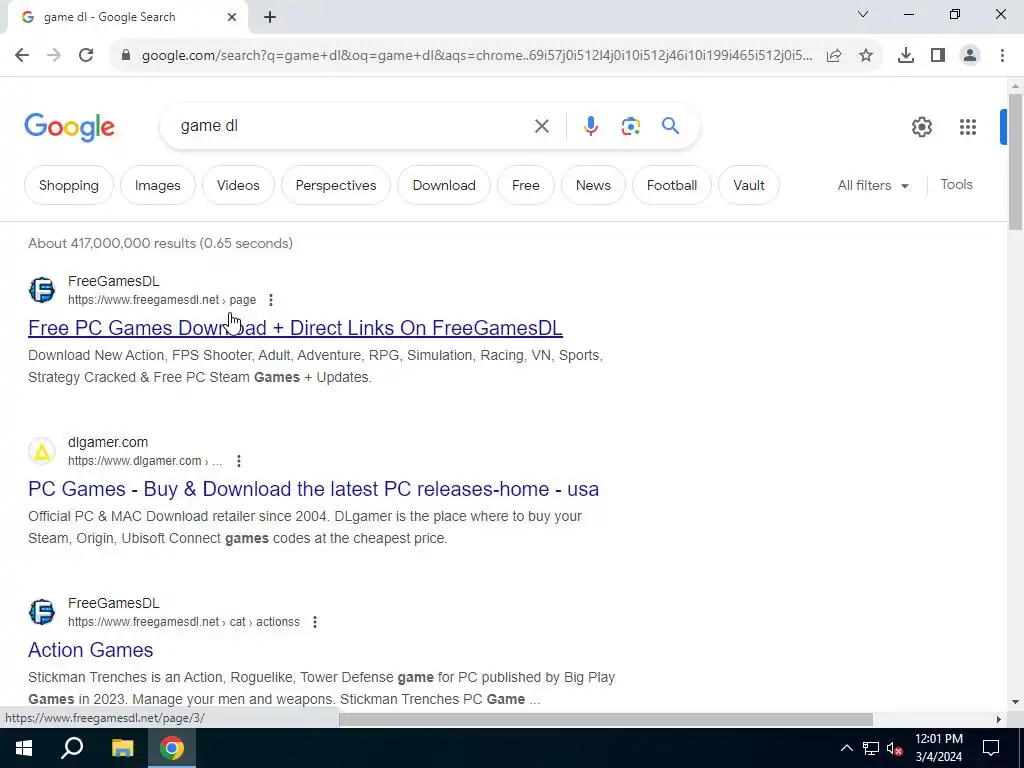
Task: Open the Google apps grid
Action: point(968,127)
